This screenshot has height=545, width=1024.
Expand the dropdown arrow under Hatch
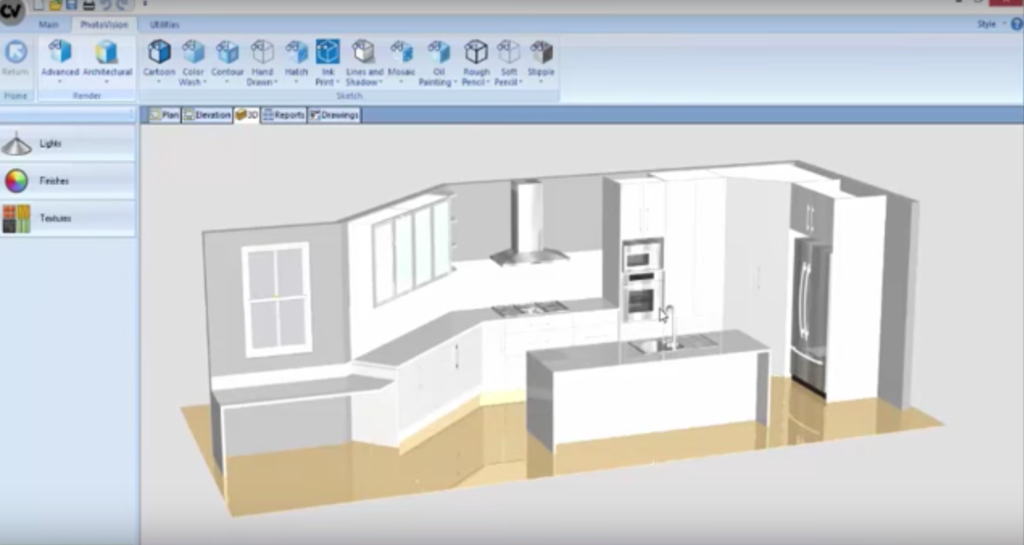[296, 82]
